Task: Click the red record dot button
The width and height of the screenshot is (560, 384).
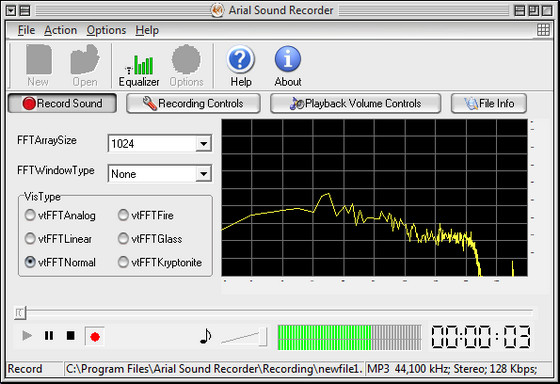Action: pyautogui.click(x=95, y=336)
